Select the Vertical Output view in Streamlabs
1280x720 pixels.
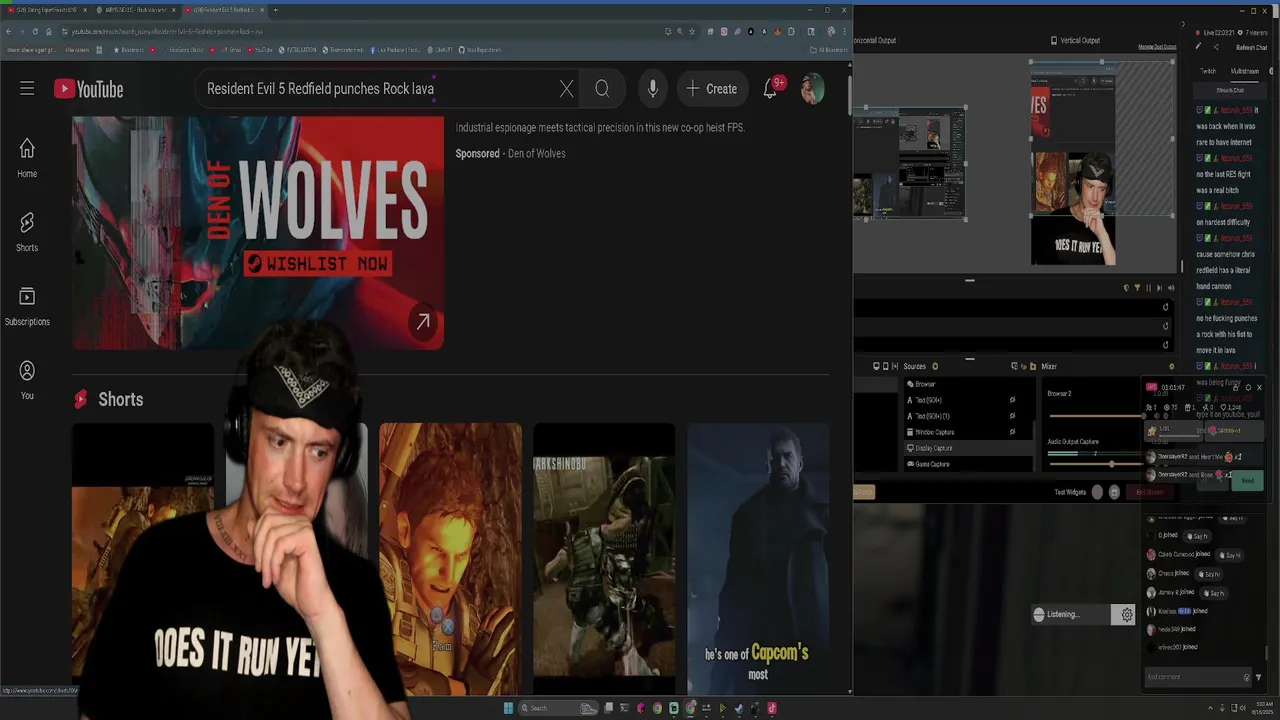point(1075,40)
